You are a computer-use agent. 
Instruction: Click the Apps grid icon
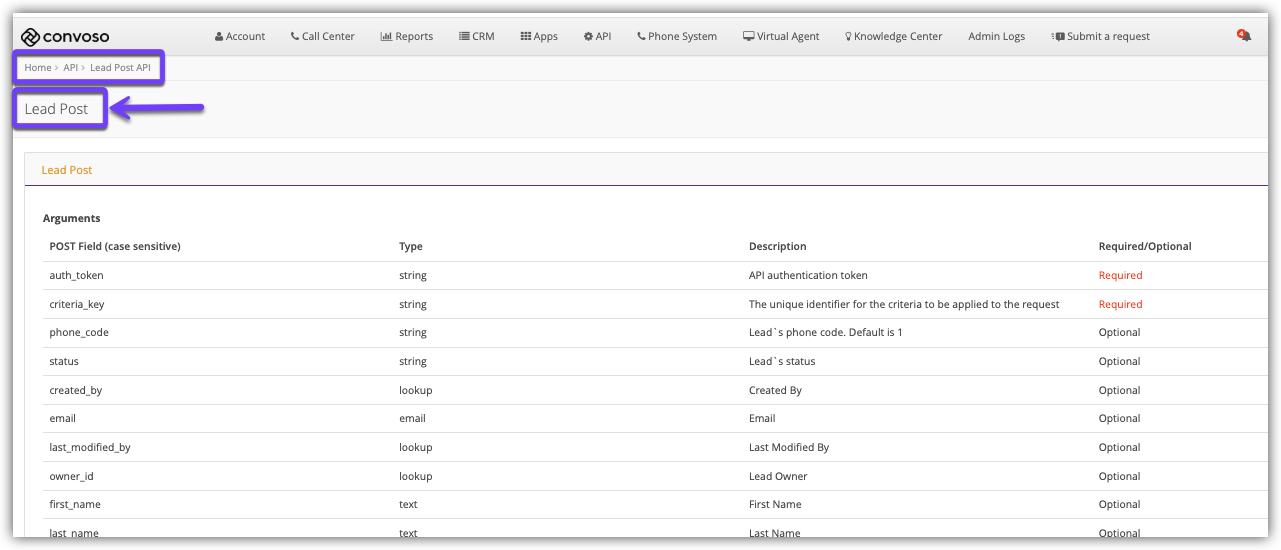tap(525, 37)
